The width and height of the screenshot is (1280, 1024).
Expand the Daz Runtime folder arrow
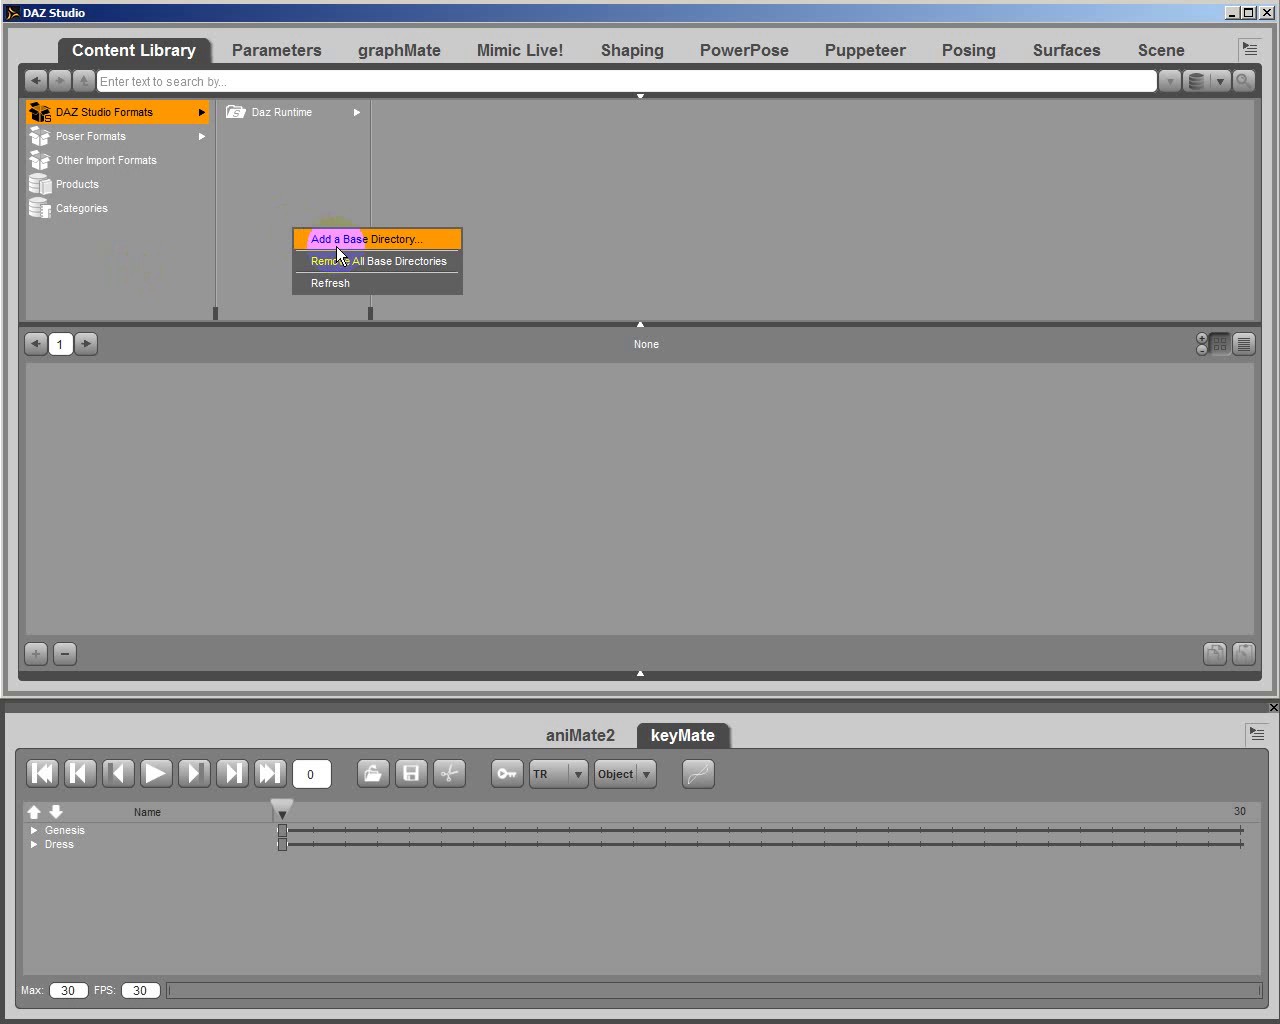click(357, 112)
